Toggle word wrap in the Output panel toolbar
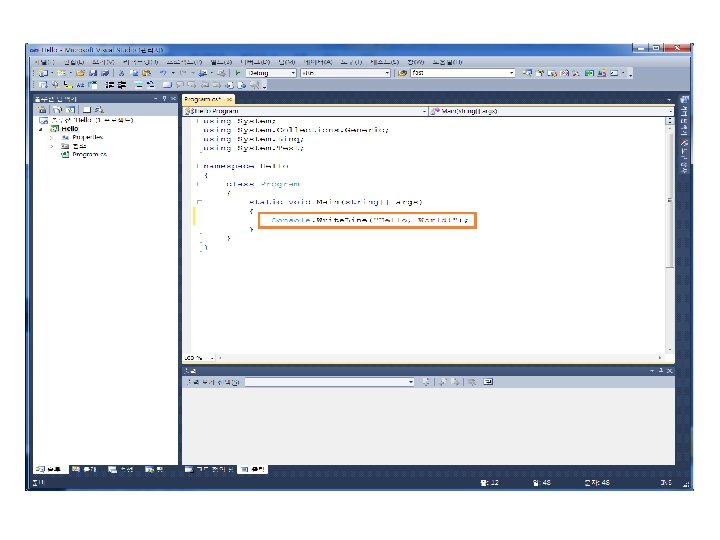This screenshot has width=720, height=540. 488,382
